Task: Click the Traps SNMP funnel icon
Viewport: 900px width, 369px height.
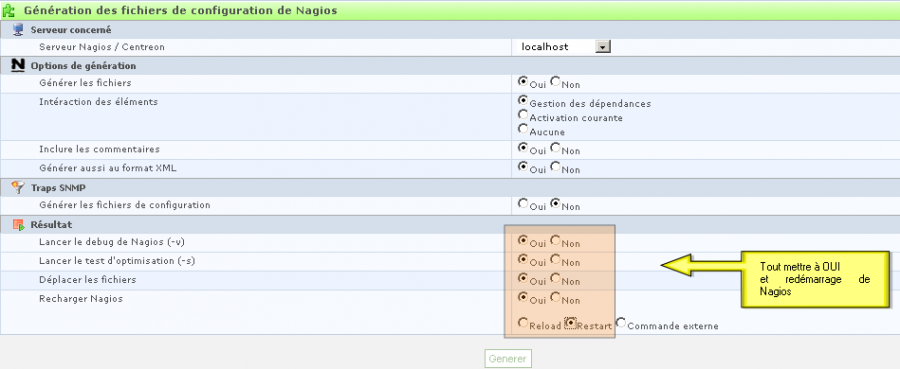Action: click(x=18, y=187)
